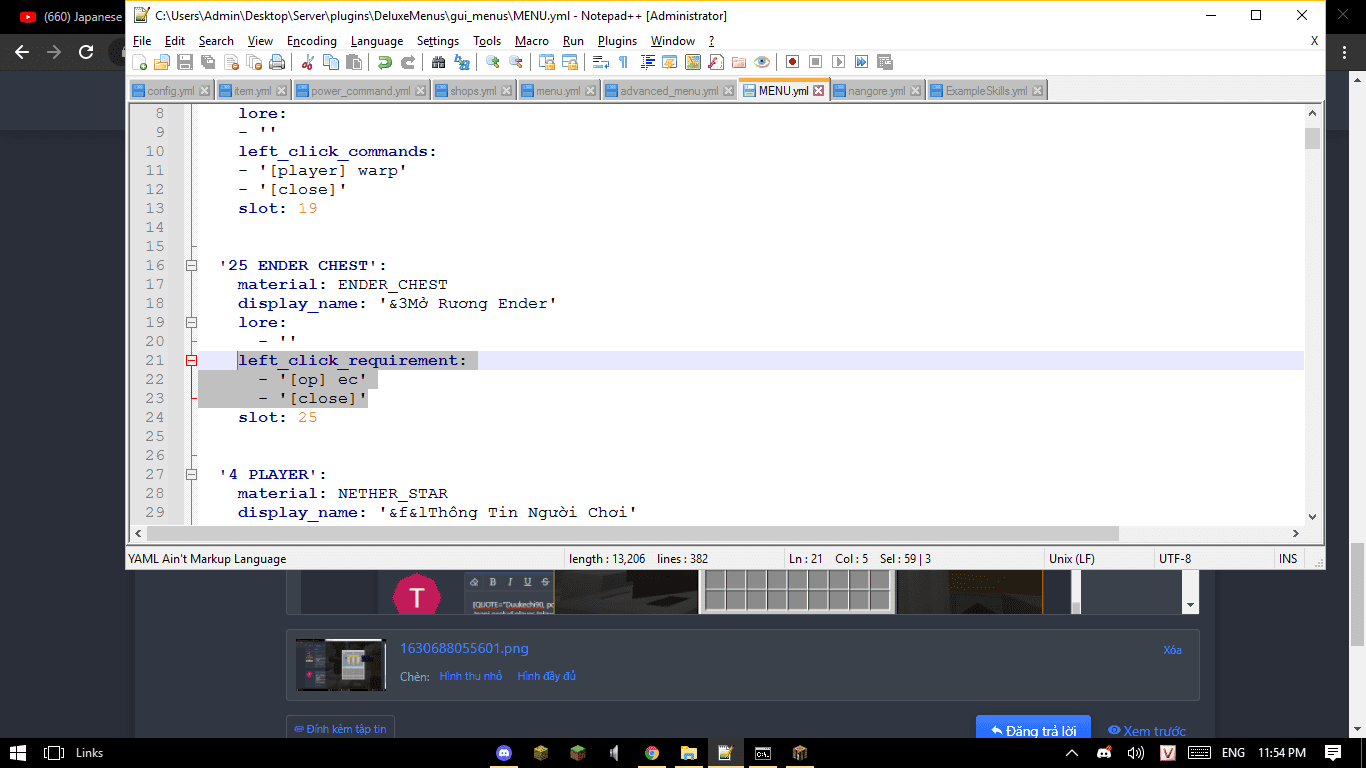
Task: Toggle the Monitoring eye icon
Action: click(762, 62)
